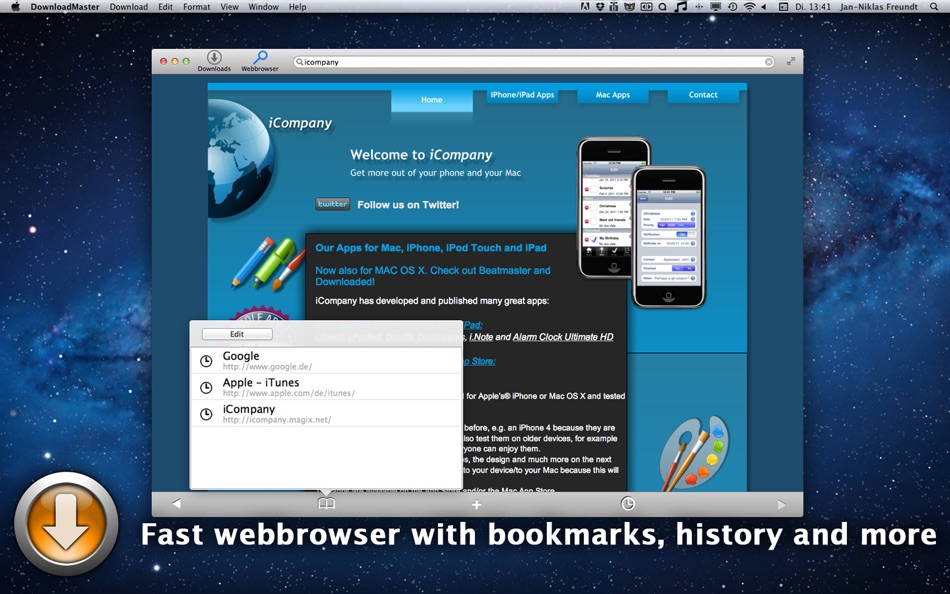
Task: Open Spotlight search in the menu bar
Action: [x=934, y=7]
